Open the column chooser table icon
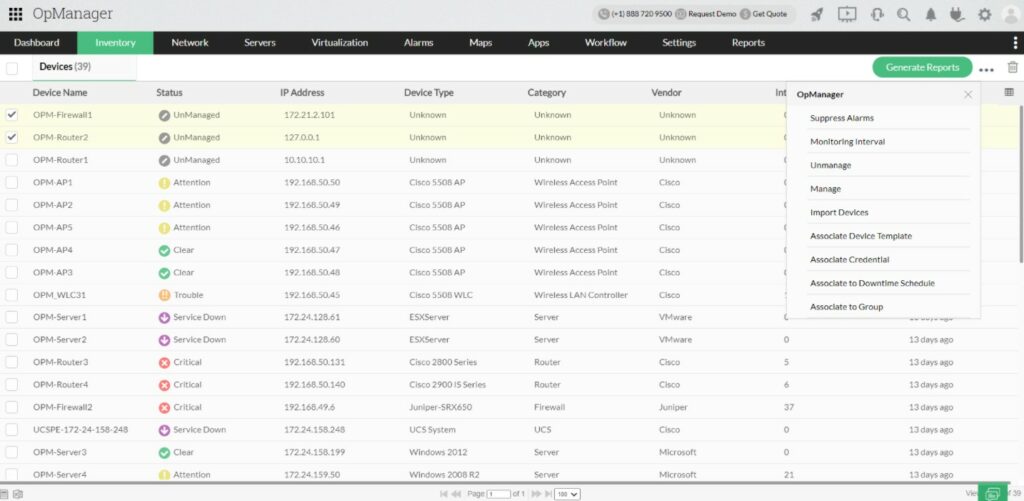1024x501 pixels. [x=1009, y=93]
